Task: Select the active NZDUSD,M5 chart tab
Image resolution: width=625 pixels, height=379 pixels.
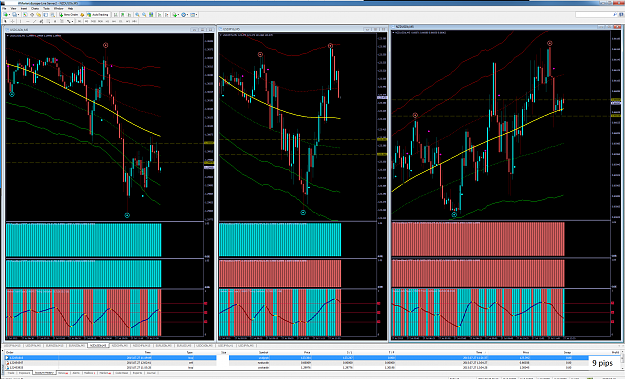Action: [x=98, y=346]
